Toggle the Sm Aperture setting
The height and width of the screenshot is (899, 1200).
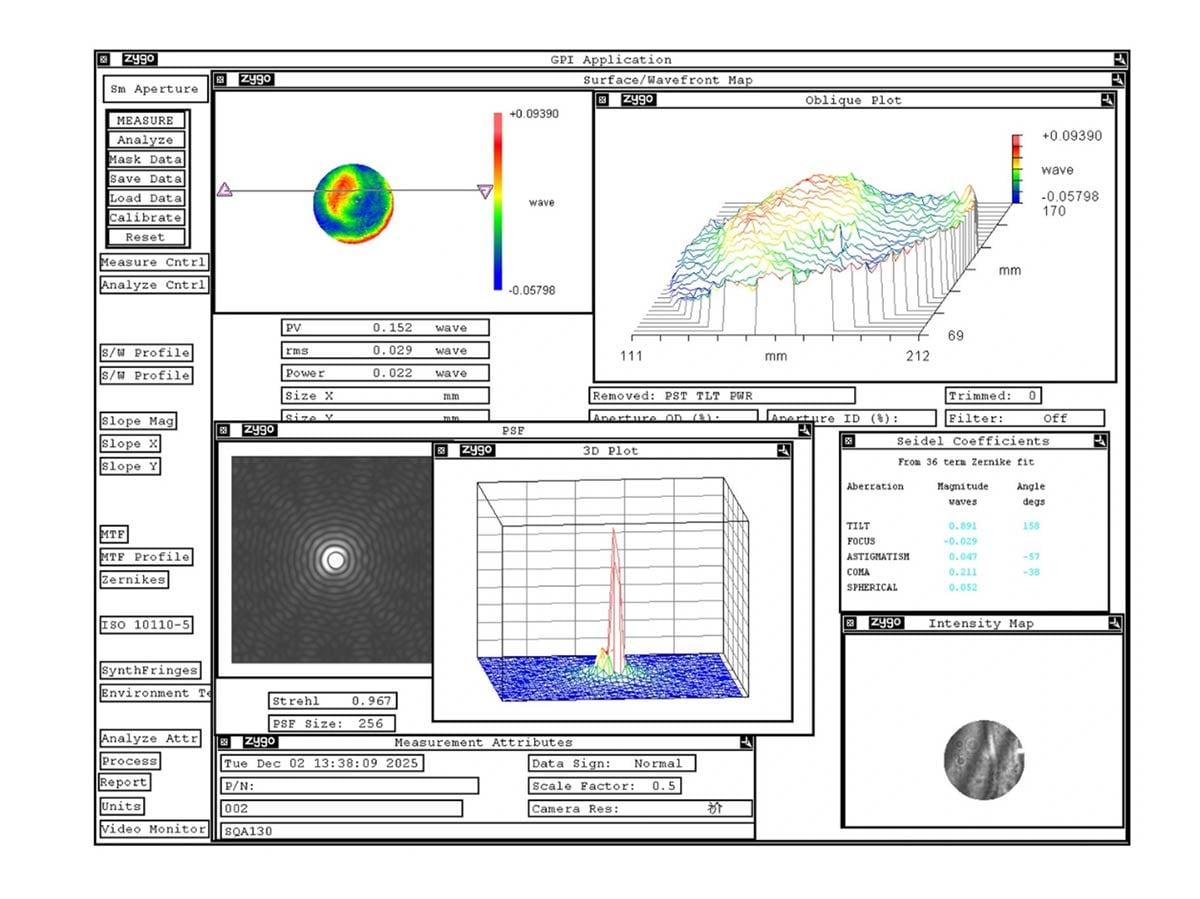155,89
